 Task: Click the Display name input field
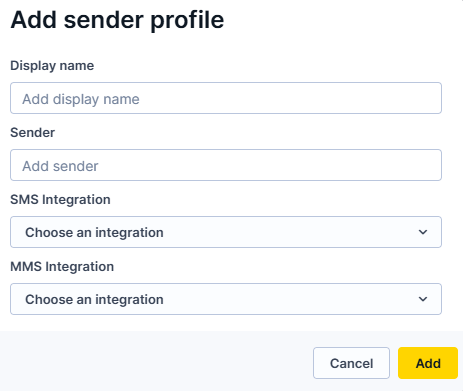(x=226, y=98)
